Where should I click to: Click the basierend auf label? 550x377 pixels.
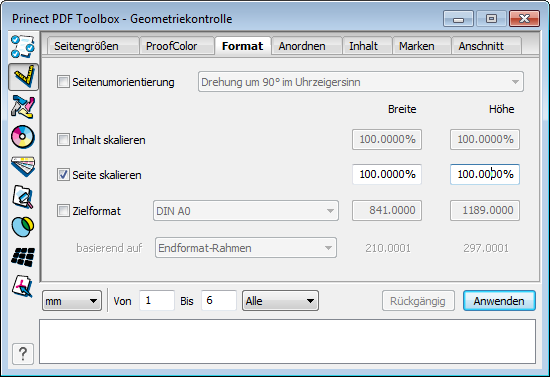(109, 248)
